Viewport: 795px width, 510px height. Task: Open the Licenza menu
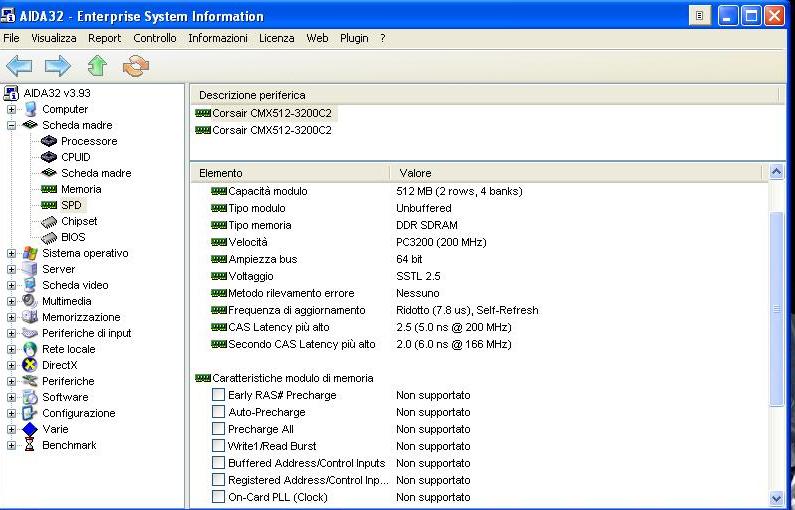277,38
